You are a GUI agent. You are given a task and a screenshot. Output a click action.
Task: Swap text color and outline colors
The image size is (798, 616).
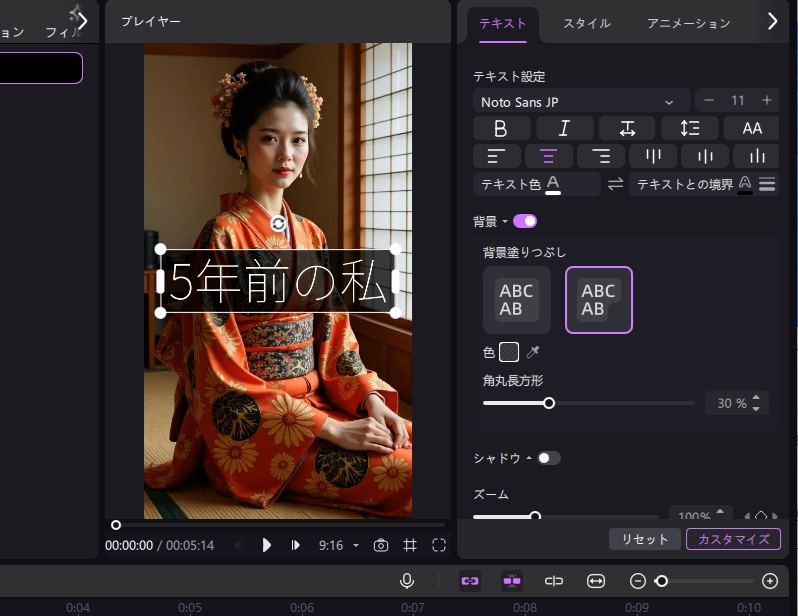coord(615,184)
